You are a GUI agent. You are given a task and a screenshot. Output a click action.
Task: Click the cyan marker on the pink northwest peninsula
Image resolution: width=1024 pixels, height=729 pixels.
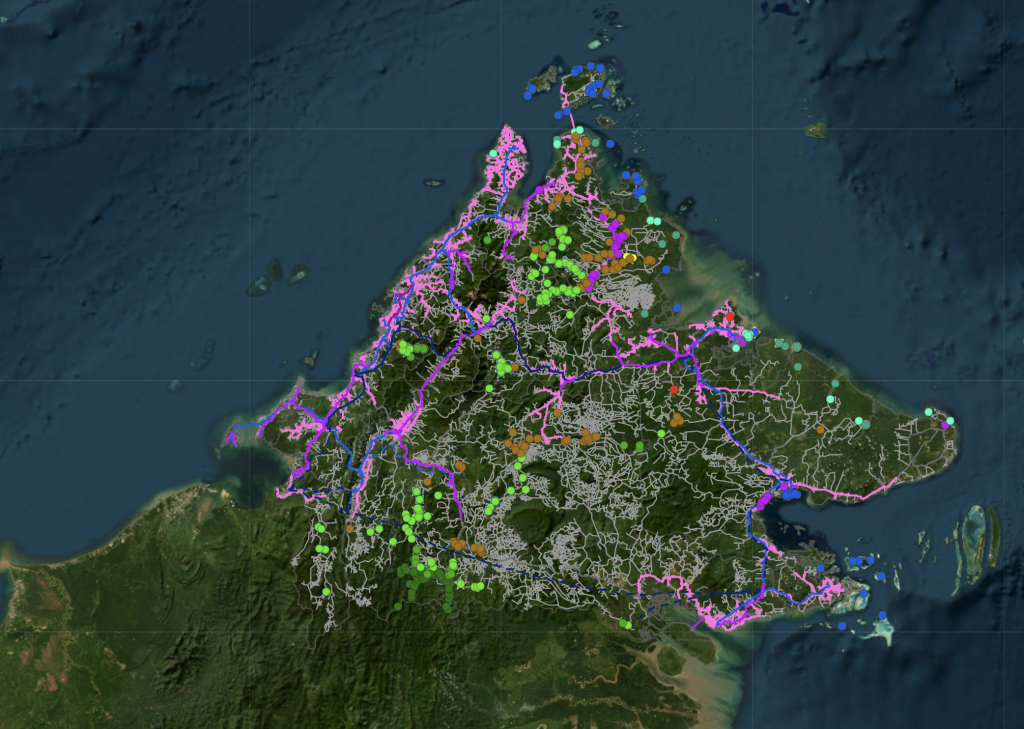[493, 154]
